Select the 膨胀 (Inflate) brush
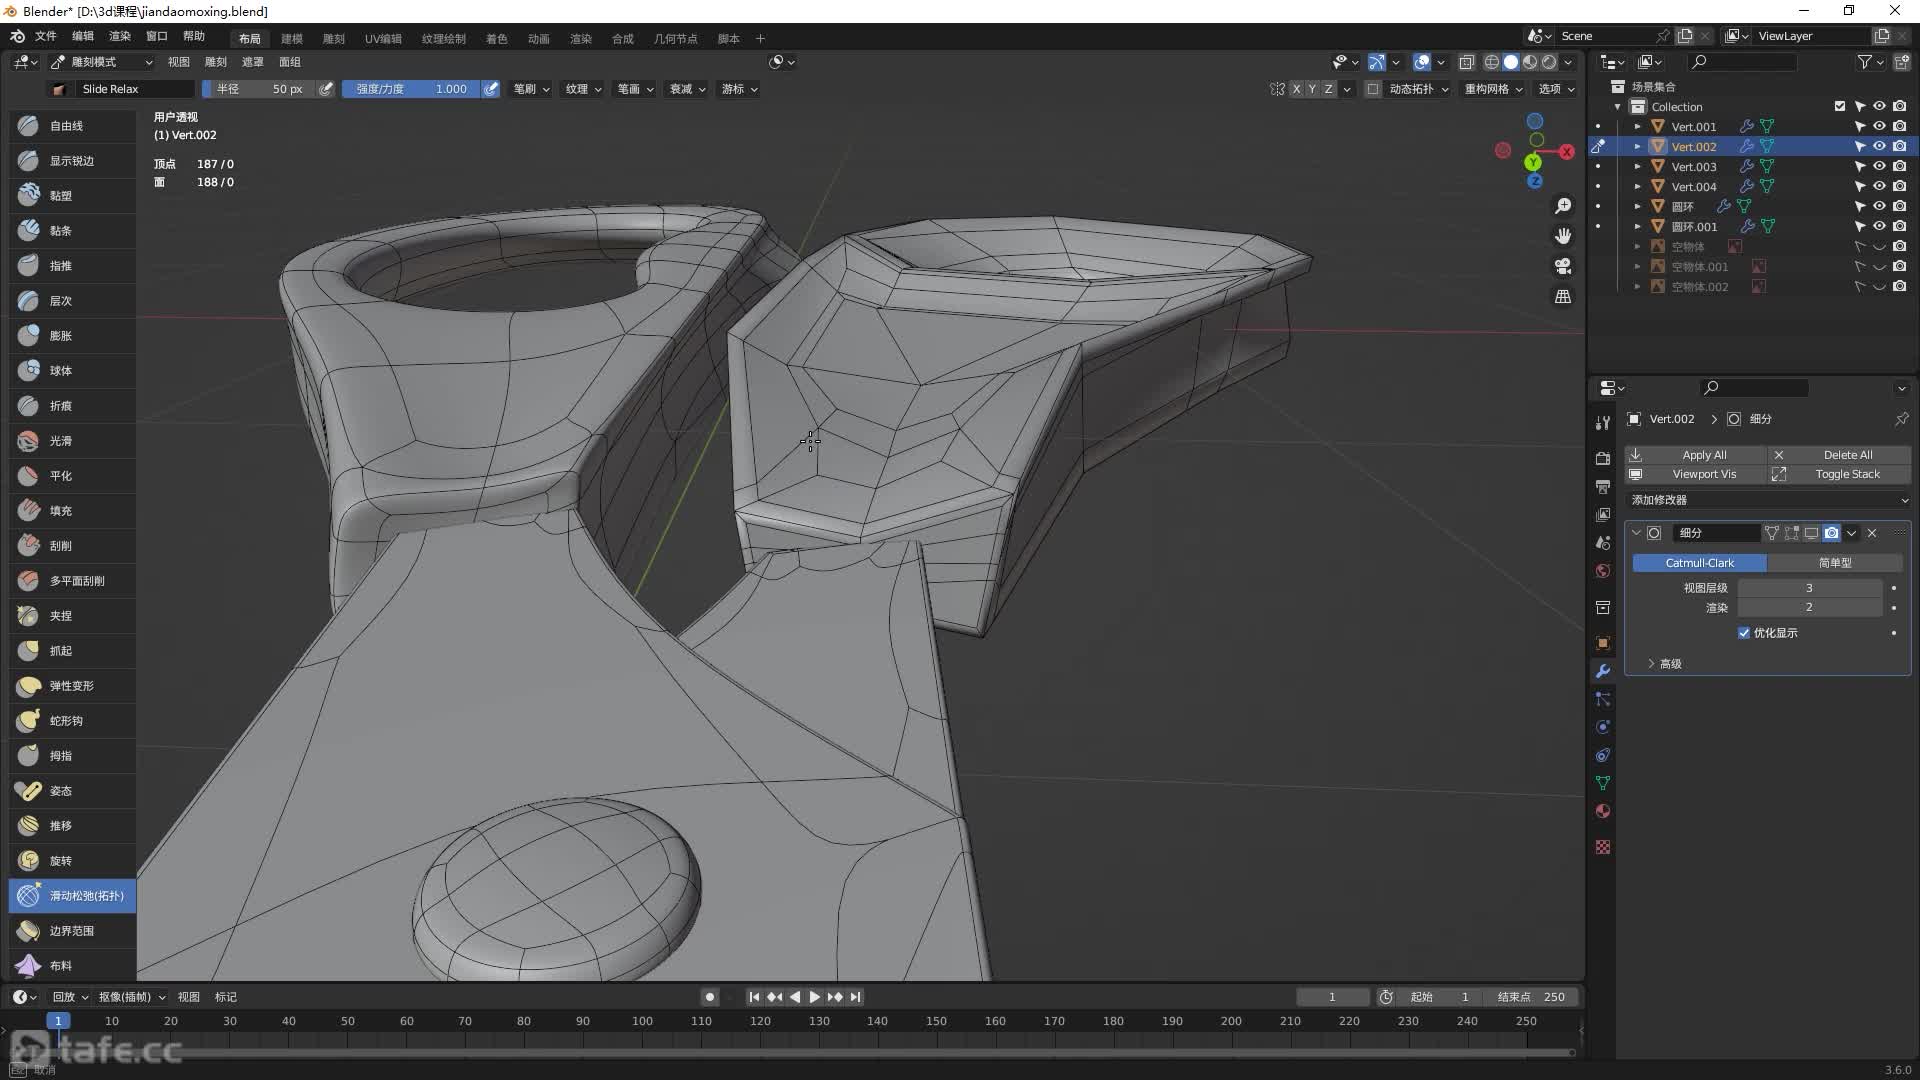1920x1080 pixels. coord(72,336)
